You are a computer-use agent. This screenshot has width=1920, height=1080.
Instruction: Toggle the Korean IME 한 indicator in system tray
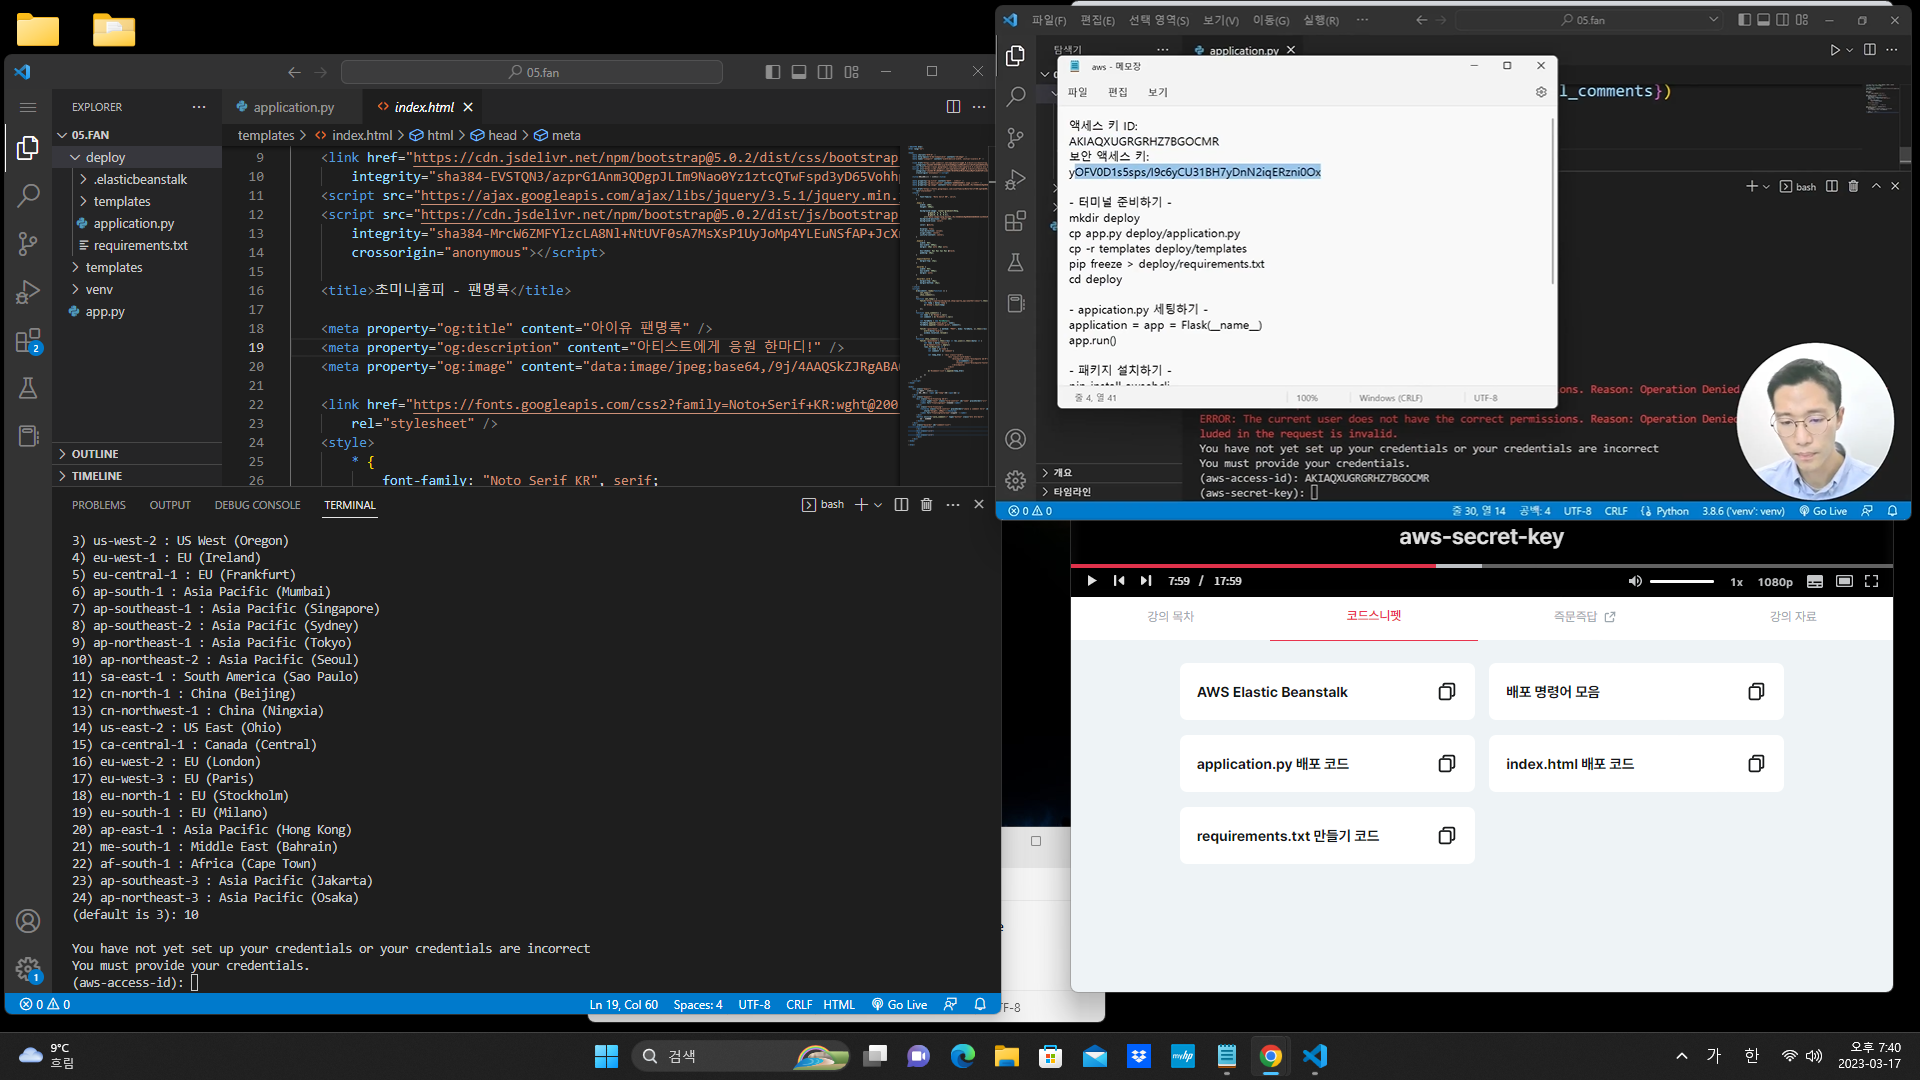tap(1751, 1056)
